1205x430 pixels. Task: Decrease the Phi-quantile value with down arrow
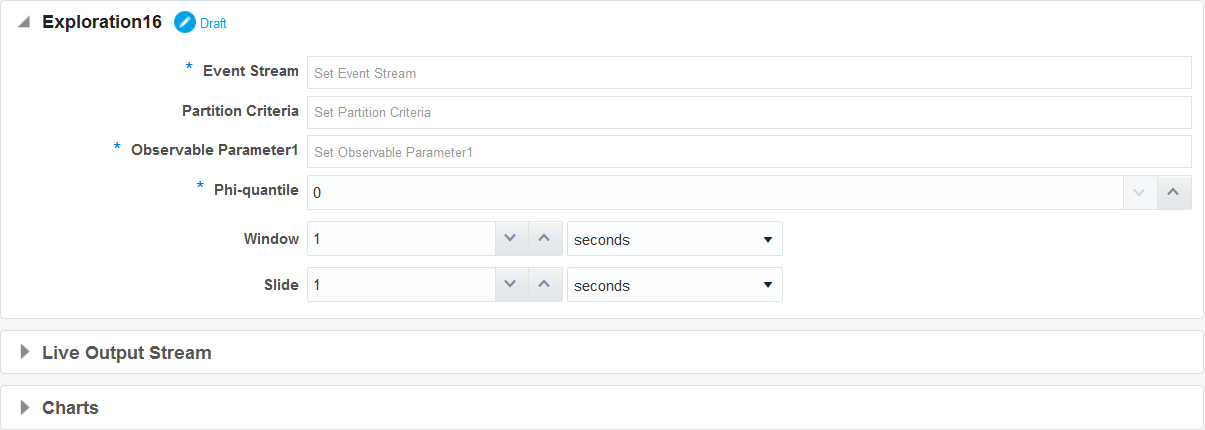(1140, 192)
